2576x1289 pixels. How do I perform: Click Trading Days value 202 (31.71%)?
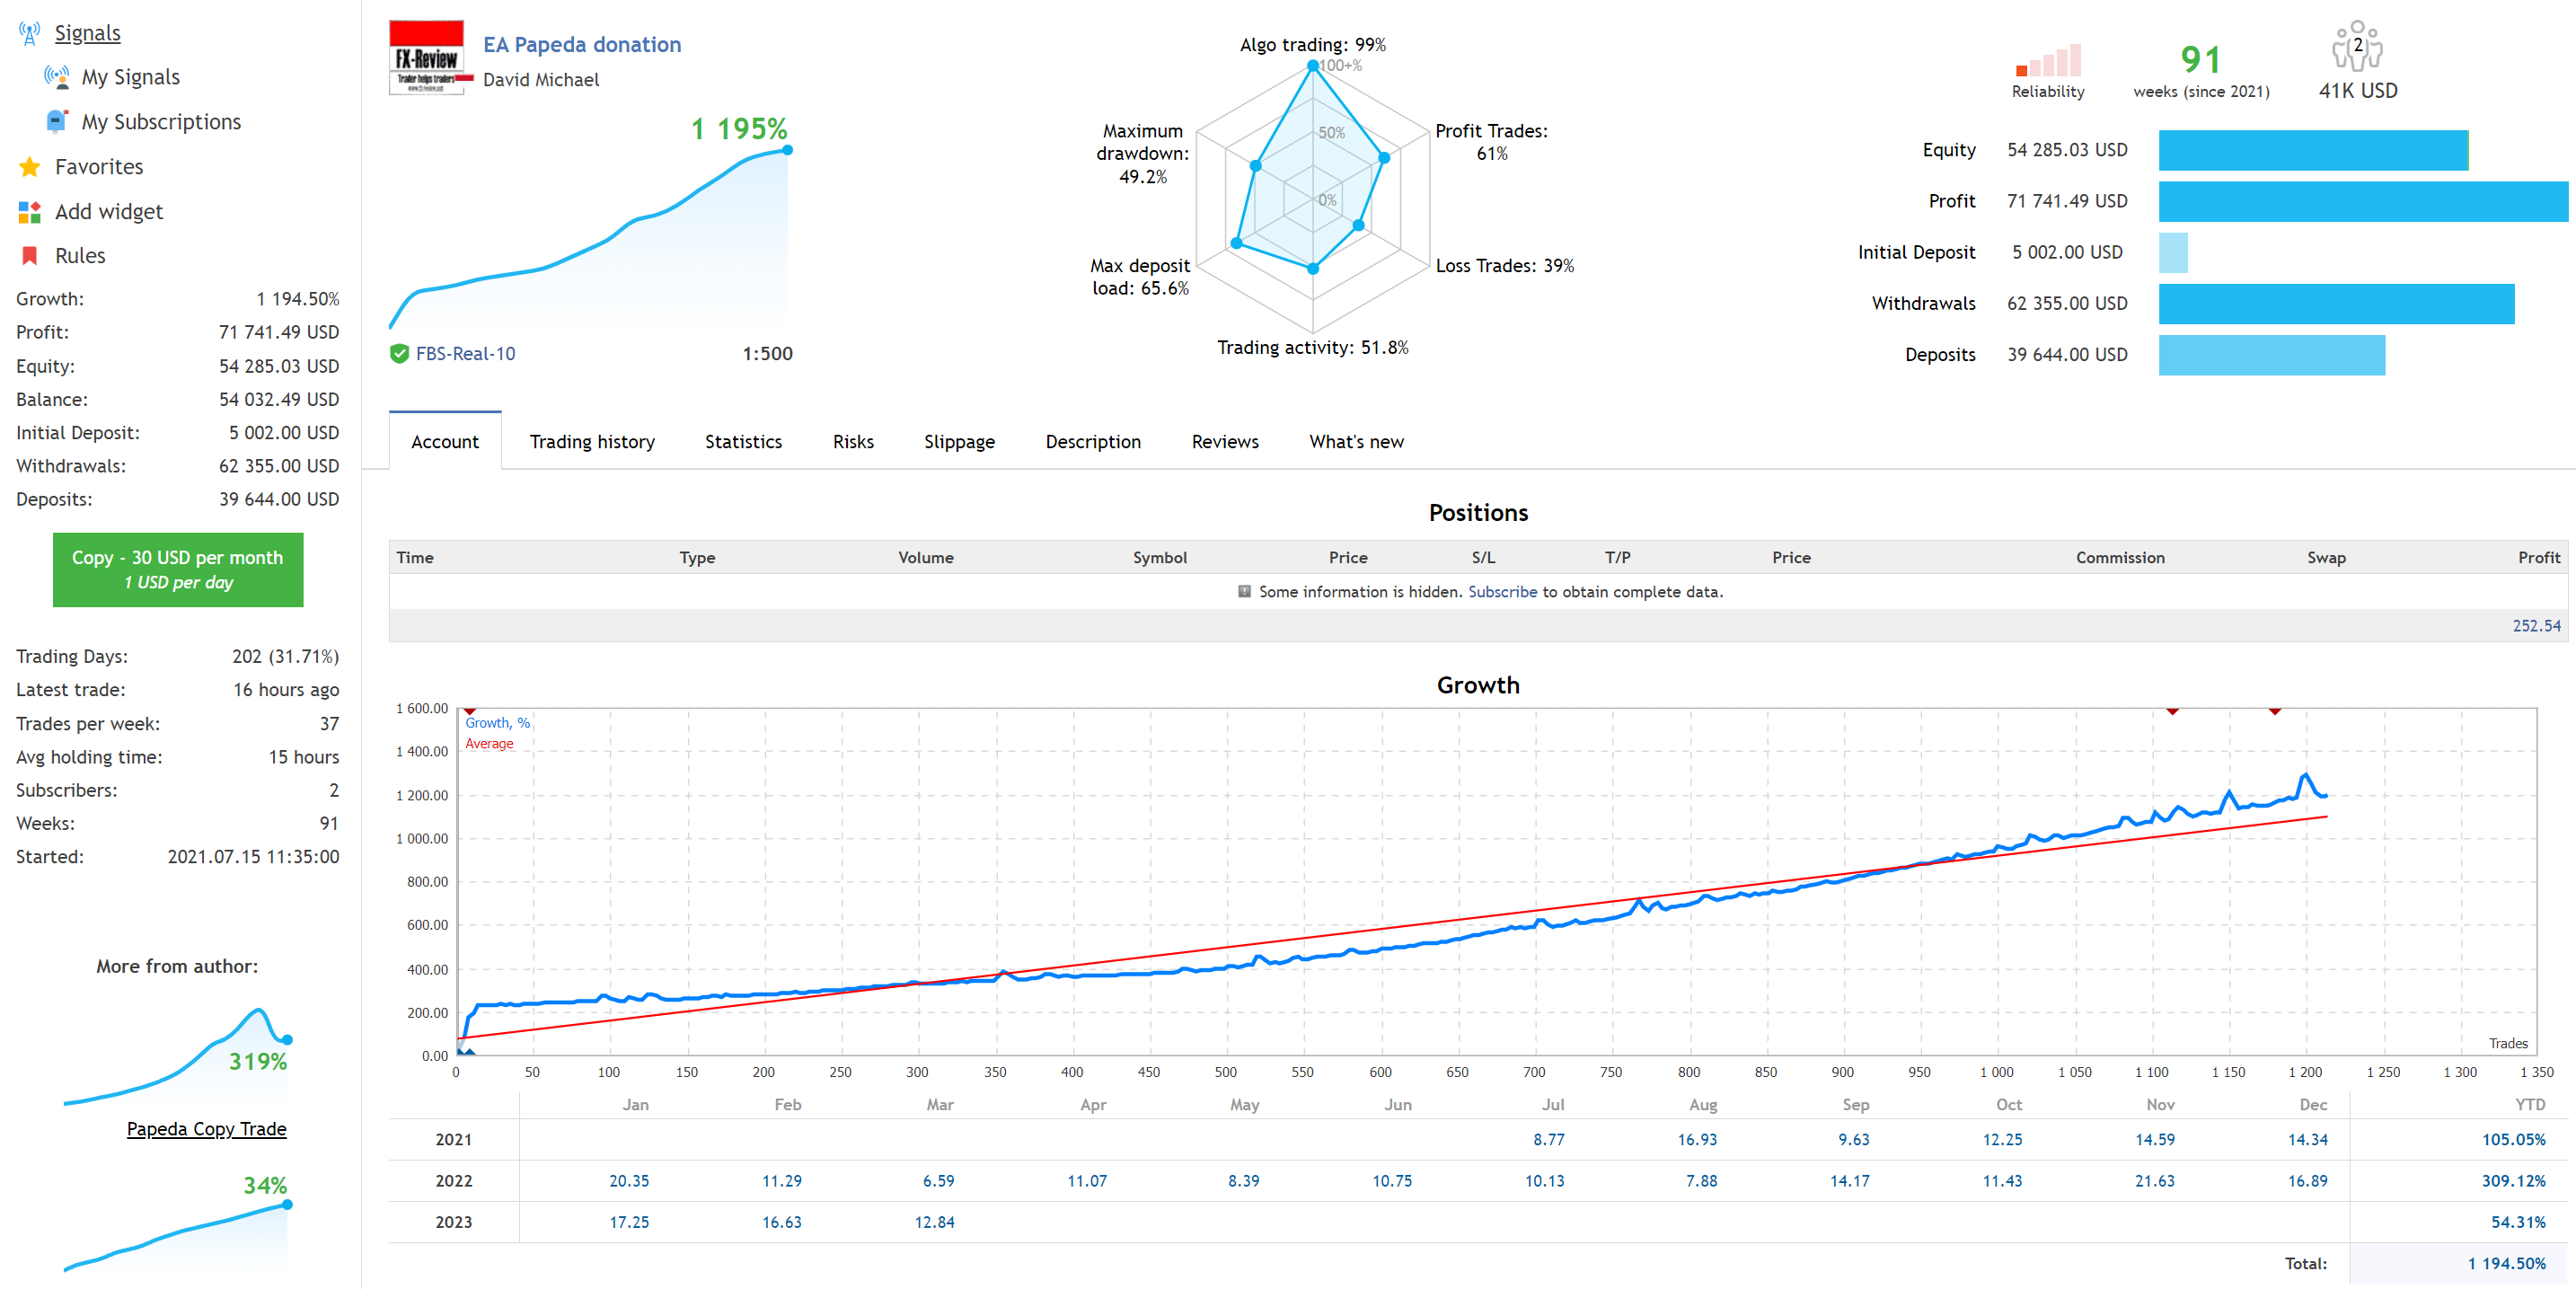point(285,657)
